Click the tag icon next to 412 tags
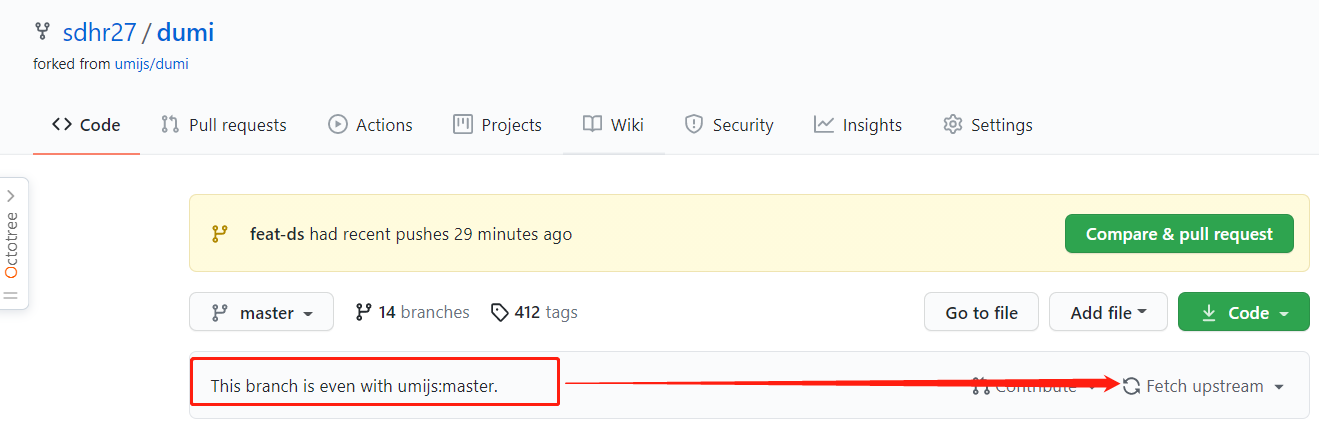This screenshot has height=438, width=1319. 499,313
